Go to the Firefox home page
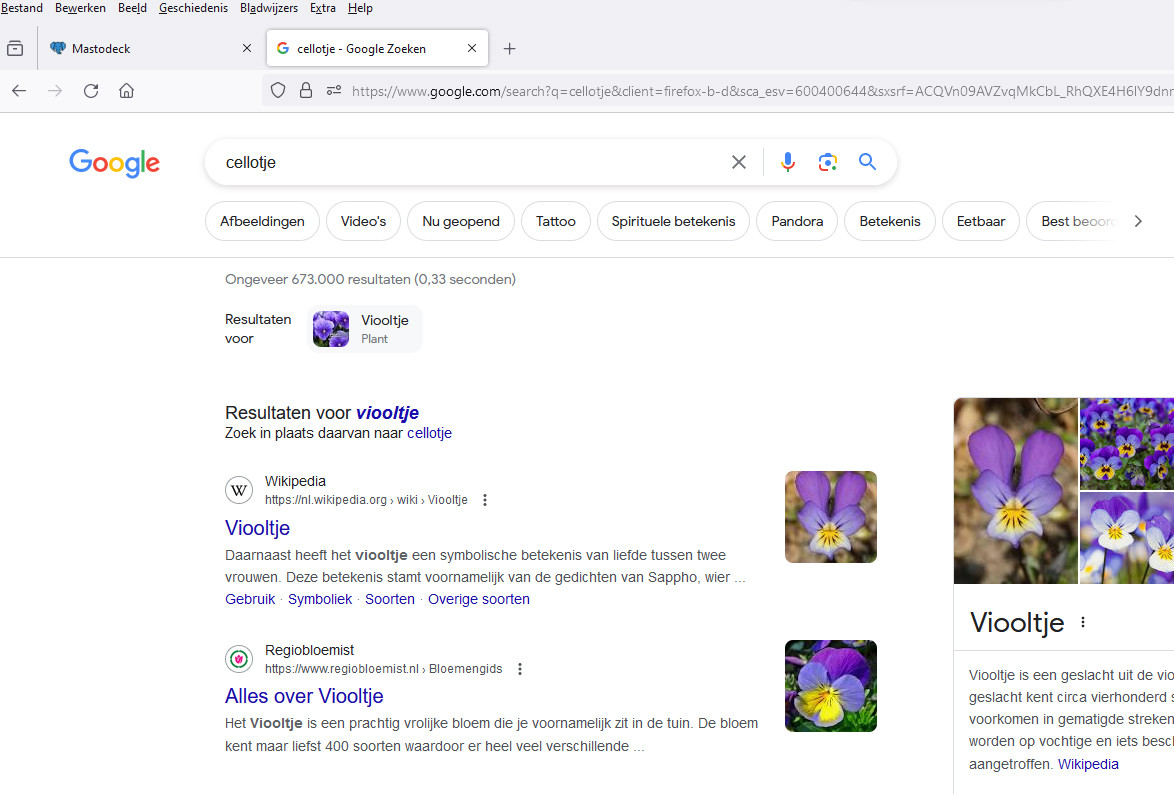 (x=127, y=91)
